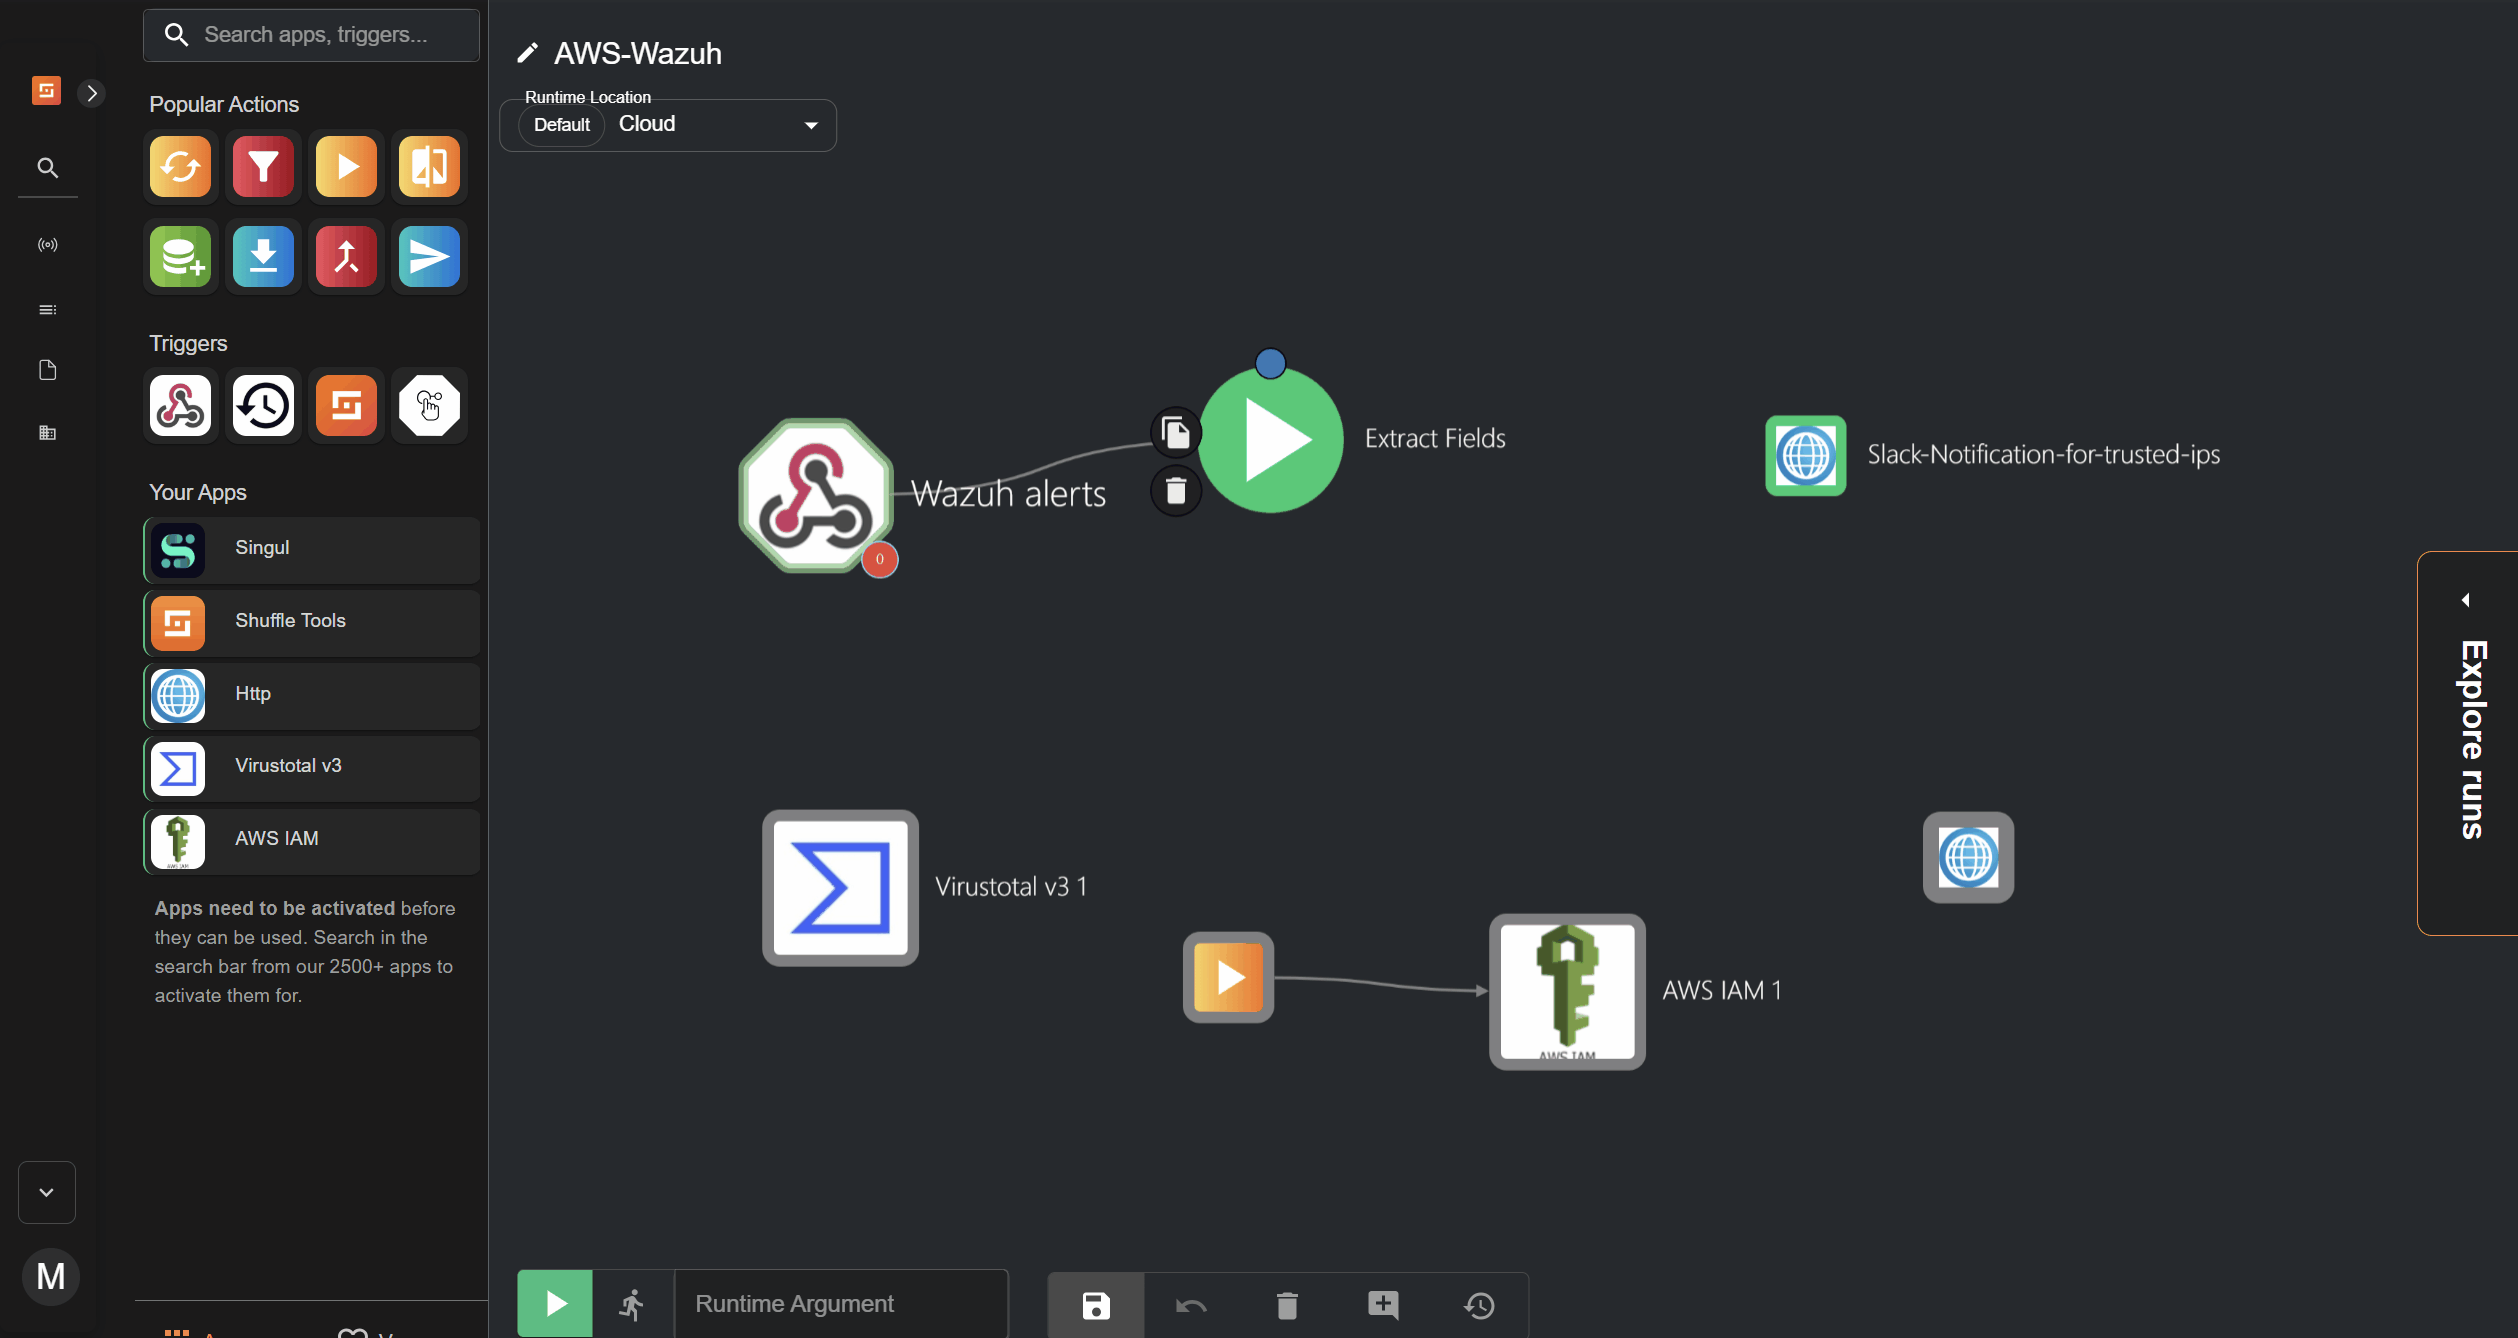The image size is (2518, 1338).
Task: Select the AWS IAM 1 node
Action: (x=1567, y=991)
